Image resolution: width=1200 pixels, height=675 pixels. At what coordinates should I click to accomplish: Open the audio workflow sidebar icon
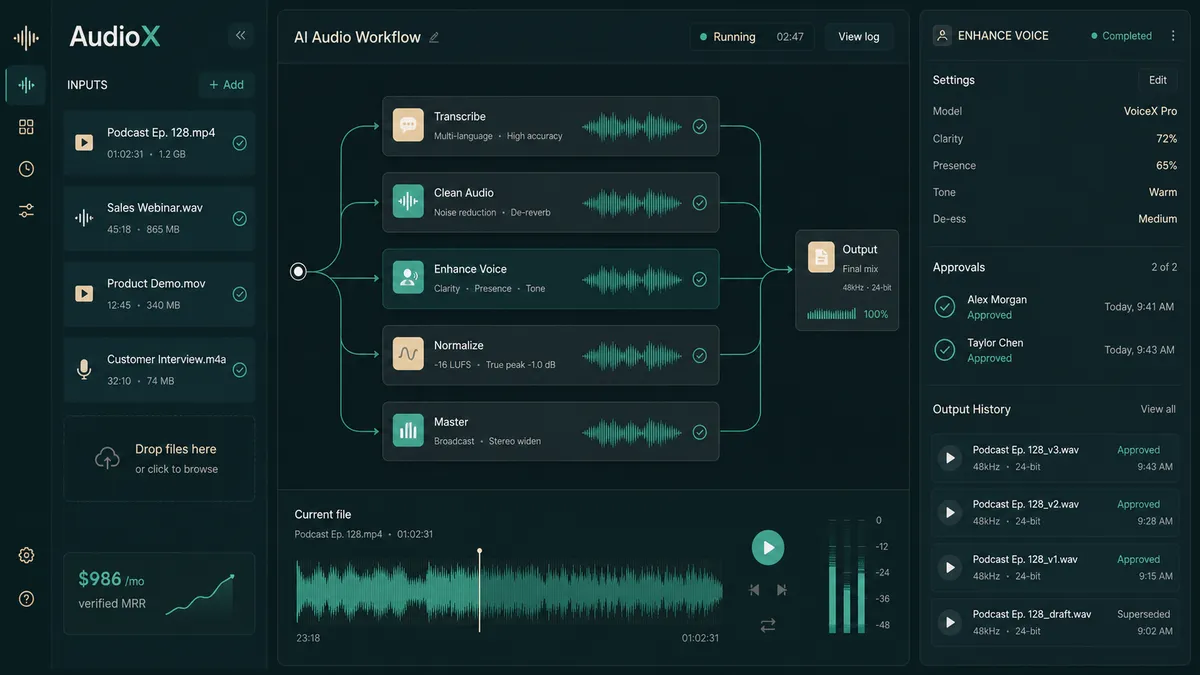pyautogui.click(x=26, y=86)
